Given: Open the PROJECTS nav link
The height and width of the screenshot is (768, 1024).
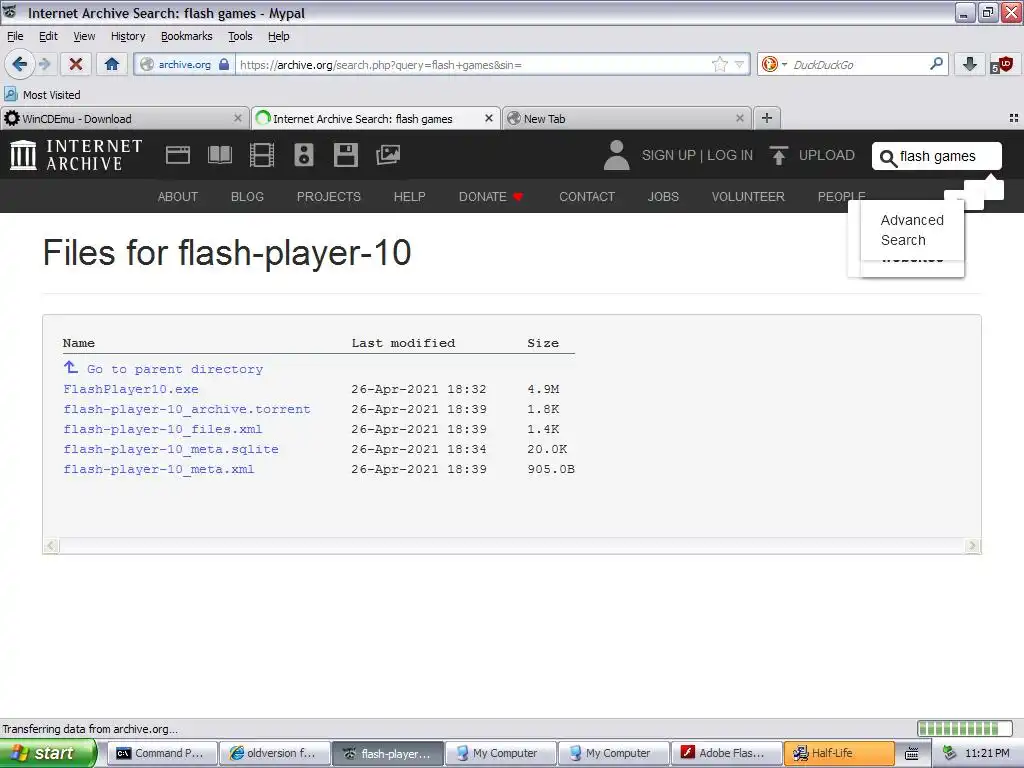Looking at the screenshot, I should pos(328,197).
